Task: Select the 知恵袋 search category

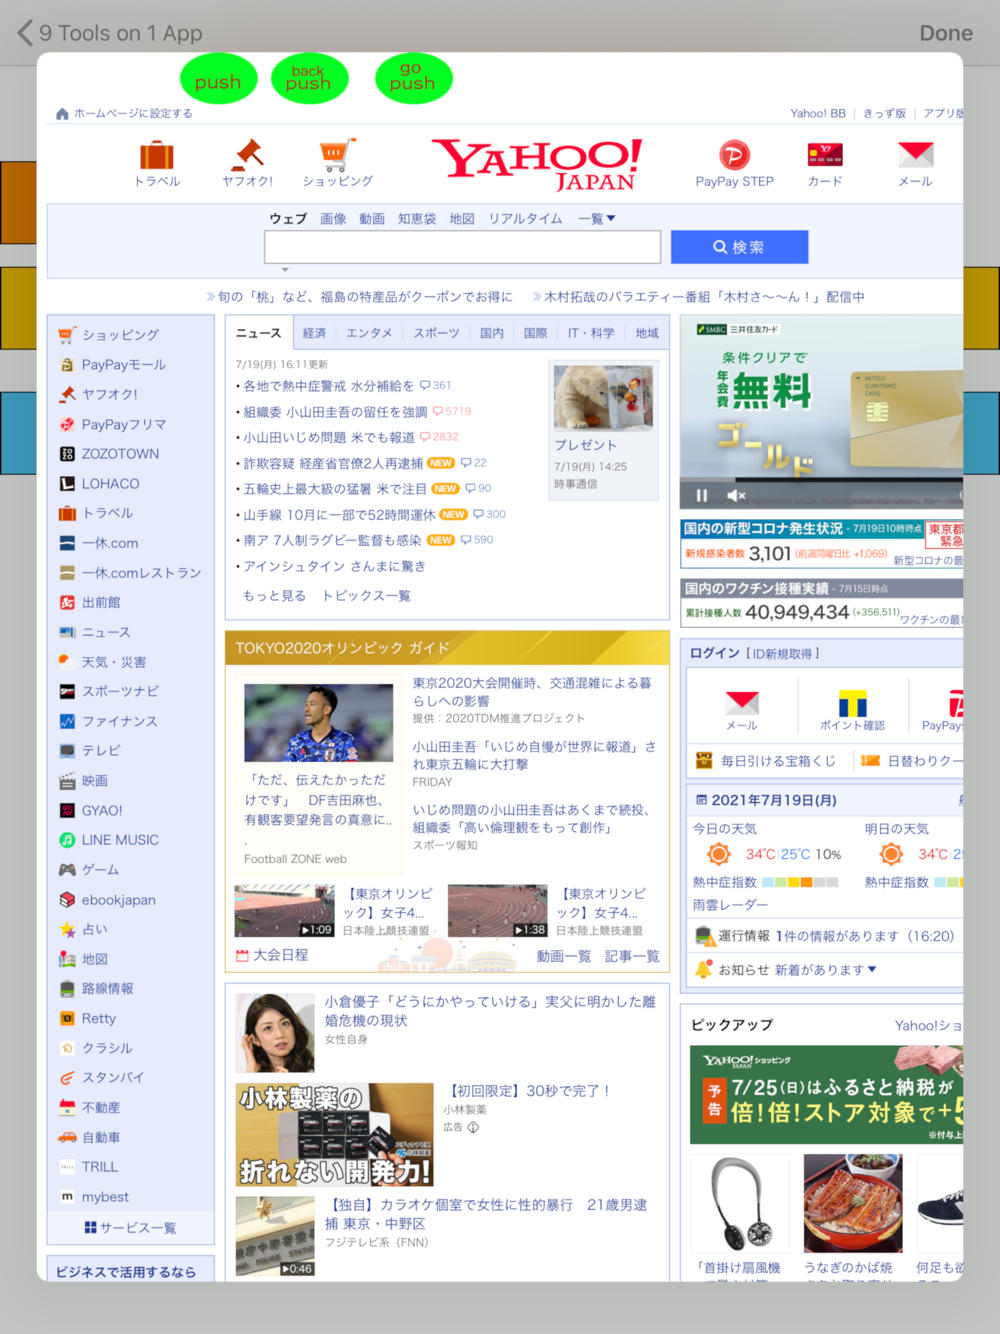Action: coord(417,218)
